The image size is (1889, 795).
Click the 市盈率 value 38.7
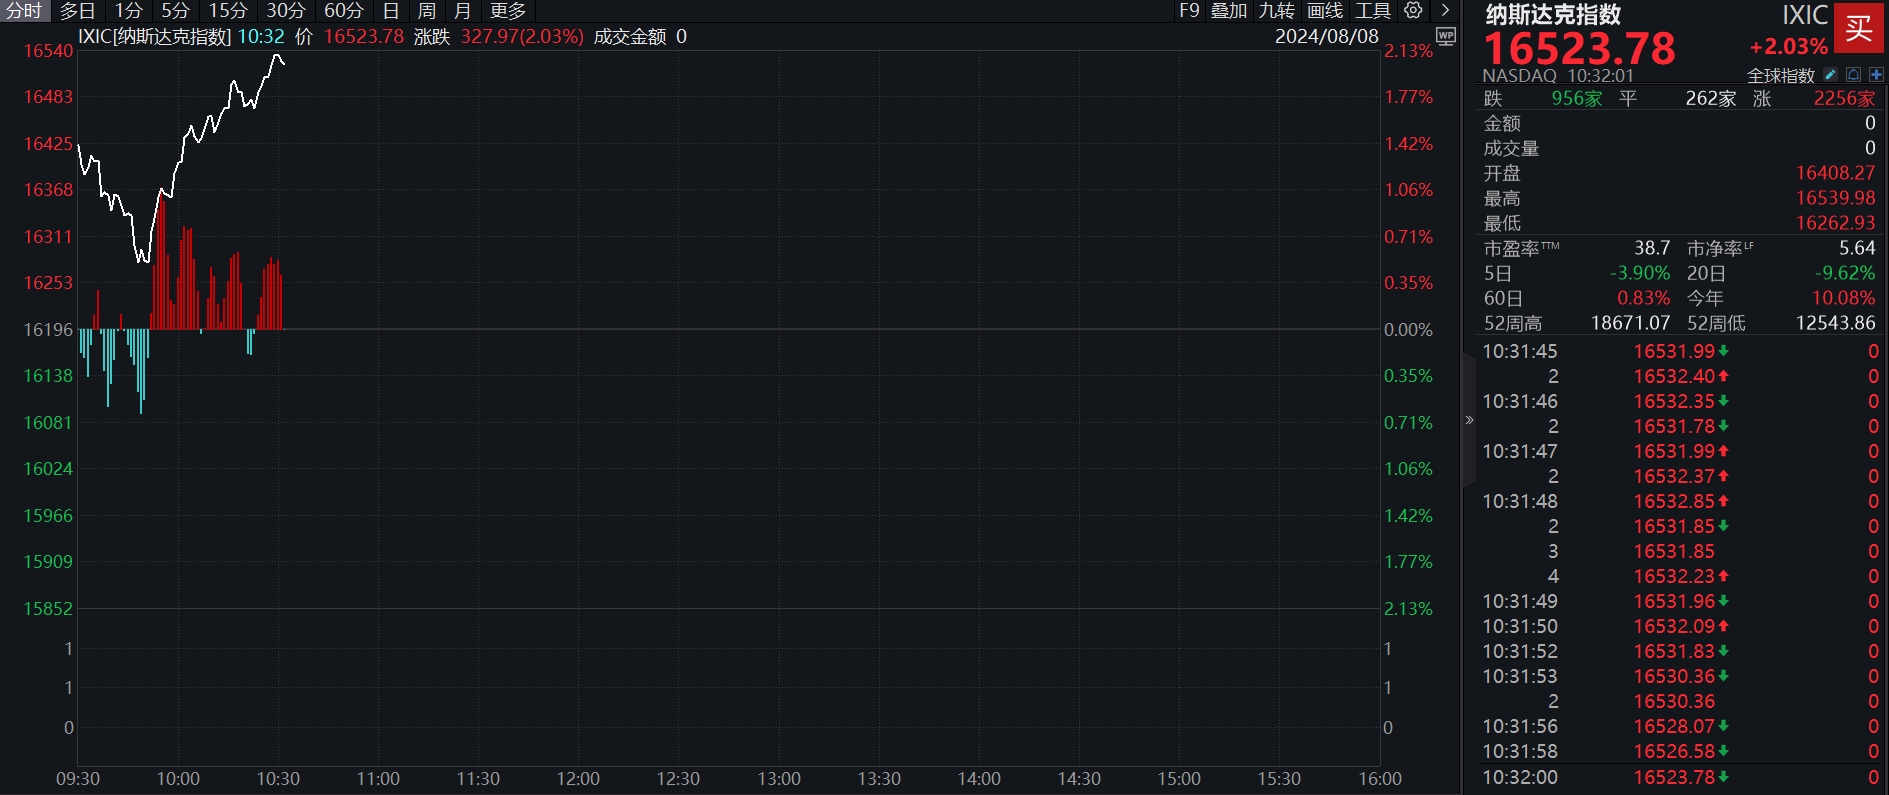pos(1652,247)
